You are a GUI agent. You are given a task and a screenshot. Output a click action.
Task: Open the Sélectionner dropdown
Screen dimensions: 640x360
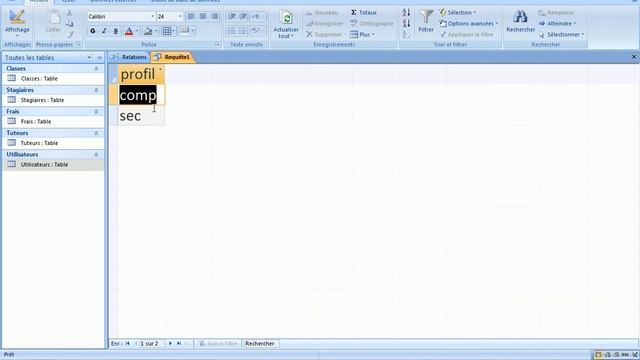coord(561,35)
